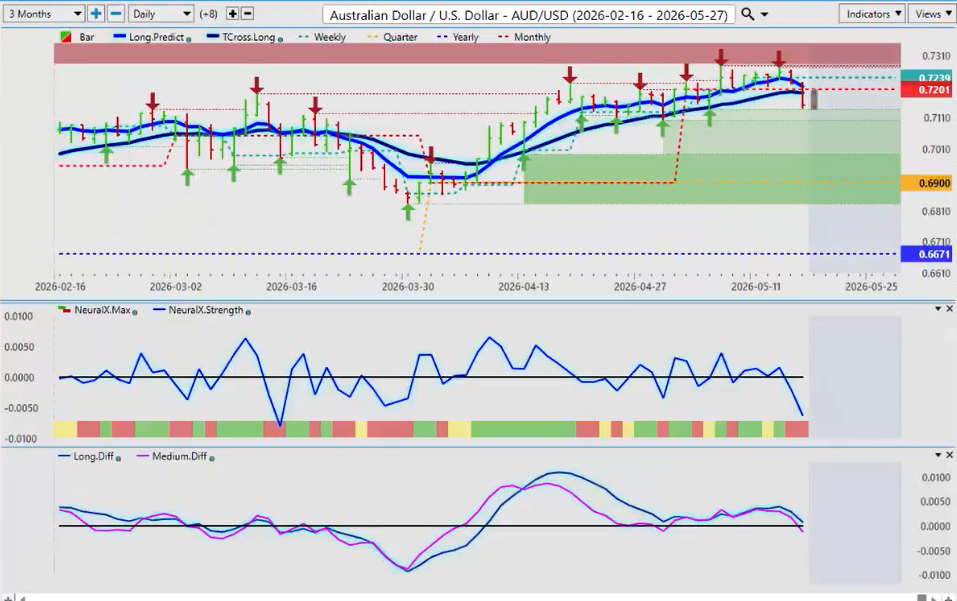The width and height of the screenshot is (957, 601).
Task: Toggle the Quarter legend entry
Action: coord(392,37)
